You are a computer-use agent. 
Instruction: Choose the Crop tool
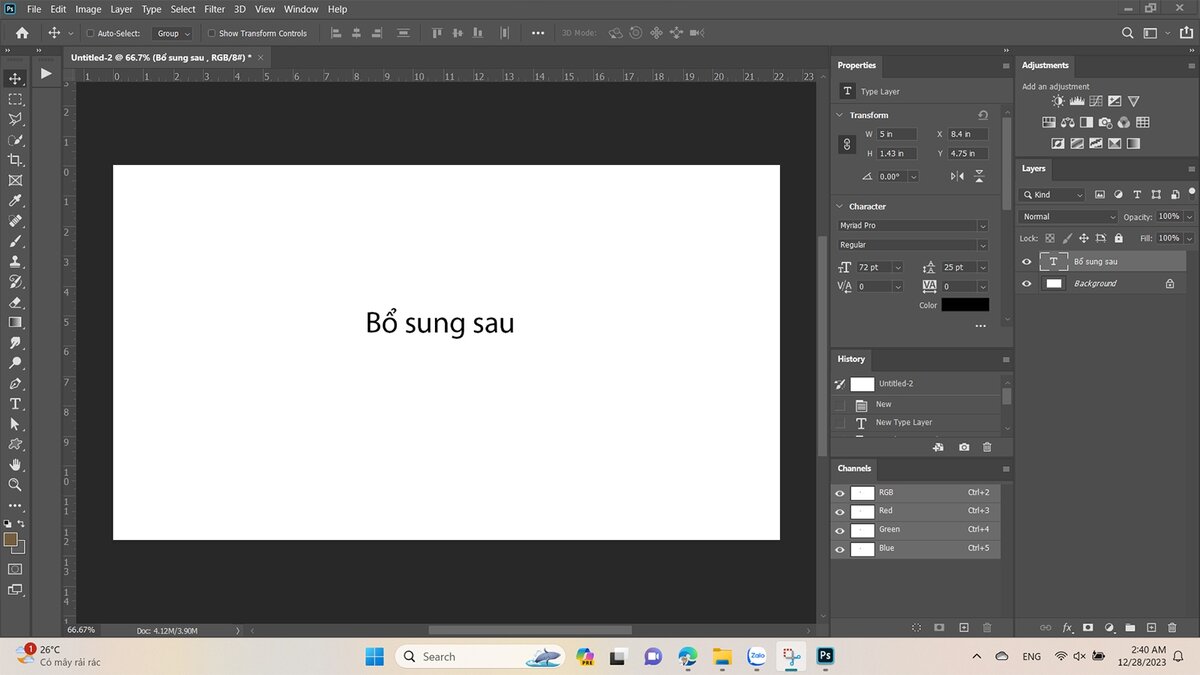coord(15,160)
